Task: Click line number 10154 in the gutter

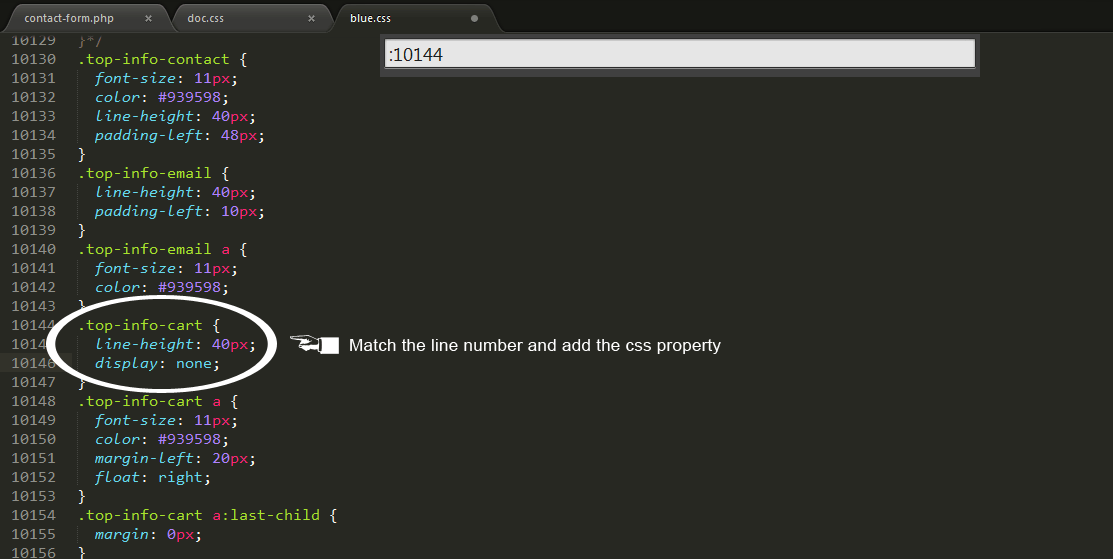Action: [34, 515]
